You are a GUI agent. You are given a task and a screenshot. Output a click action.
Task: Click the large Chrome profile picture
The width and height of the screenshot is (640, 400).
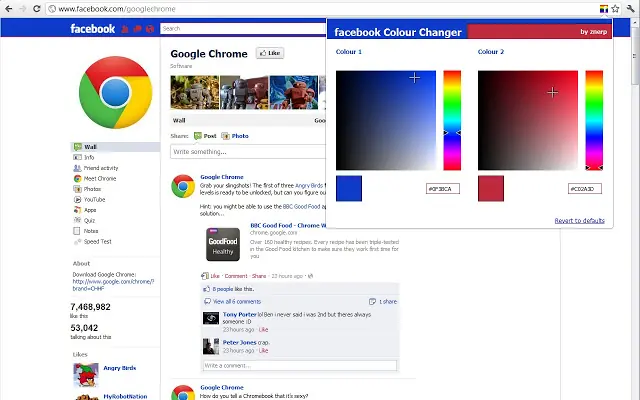point(116,92)
